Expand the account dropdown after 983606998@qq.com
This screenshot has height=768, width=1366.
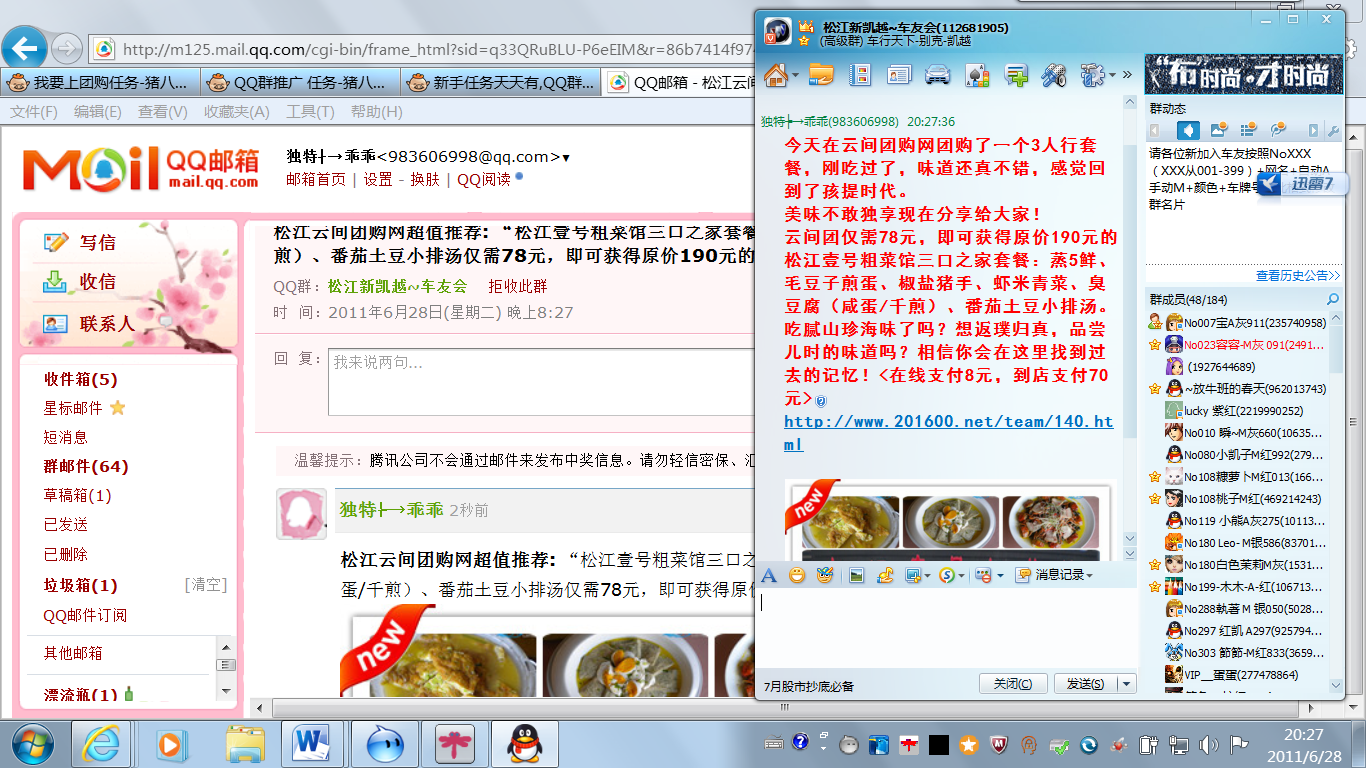[x=566, y=157]
